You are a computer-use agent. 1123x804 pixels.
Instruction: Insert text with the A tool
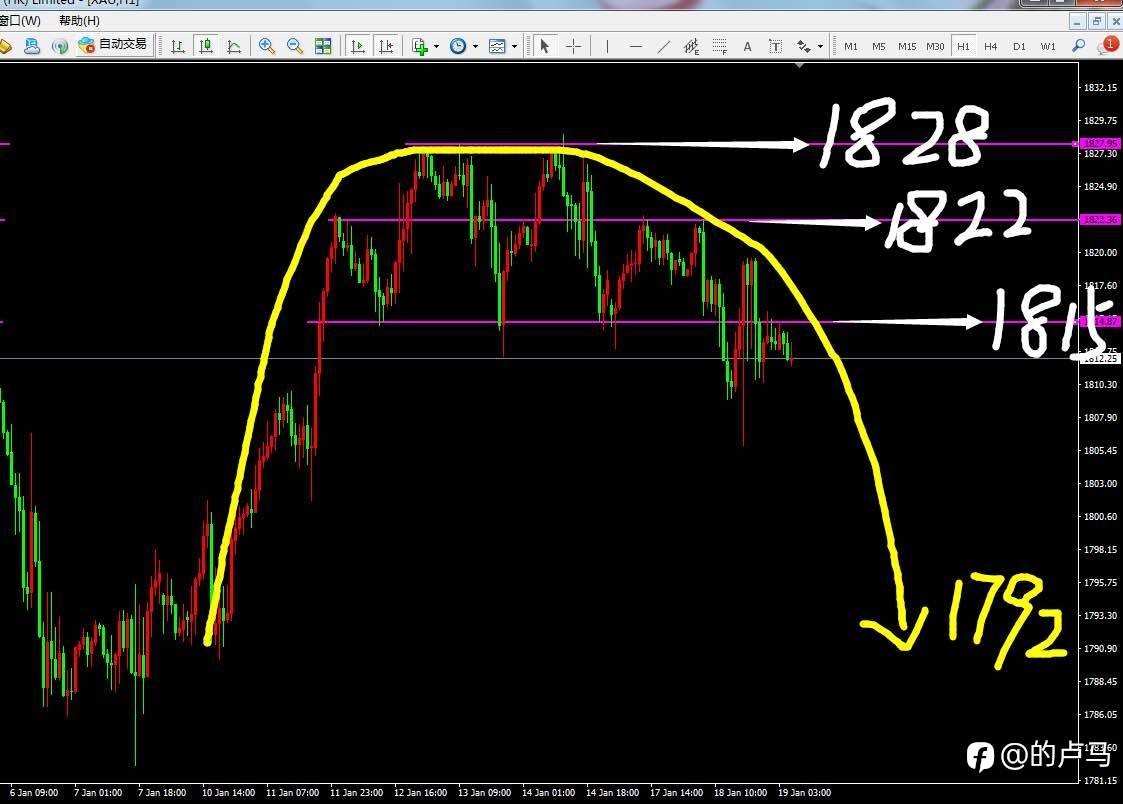(747, 47)
